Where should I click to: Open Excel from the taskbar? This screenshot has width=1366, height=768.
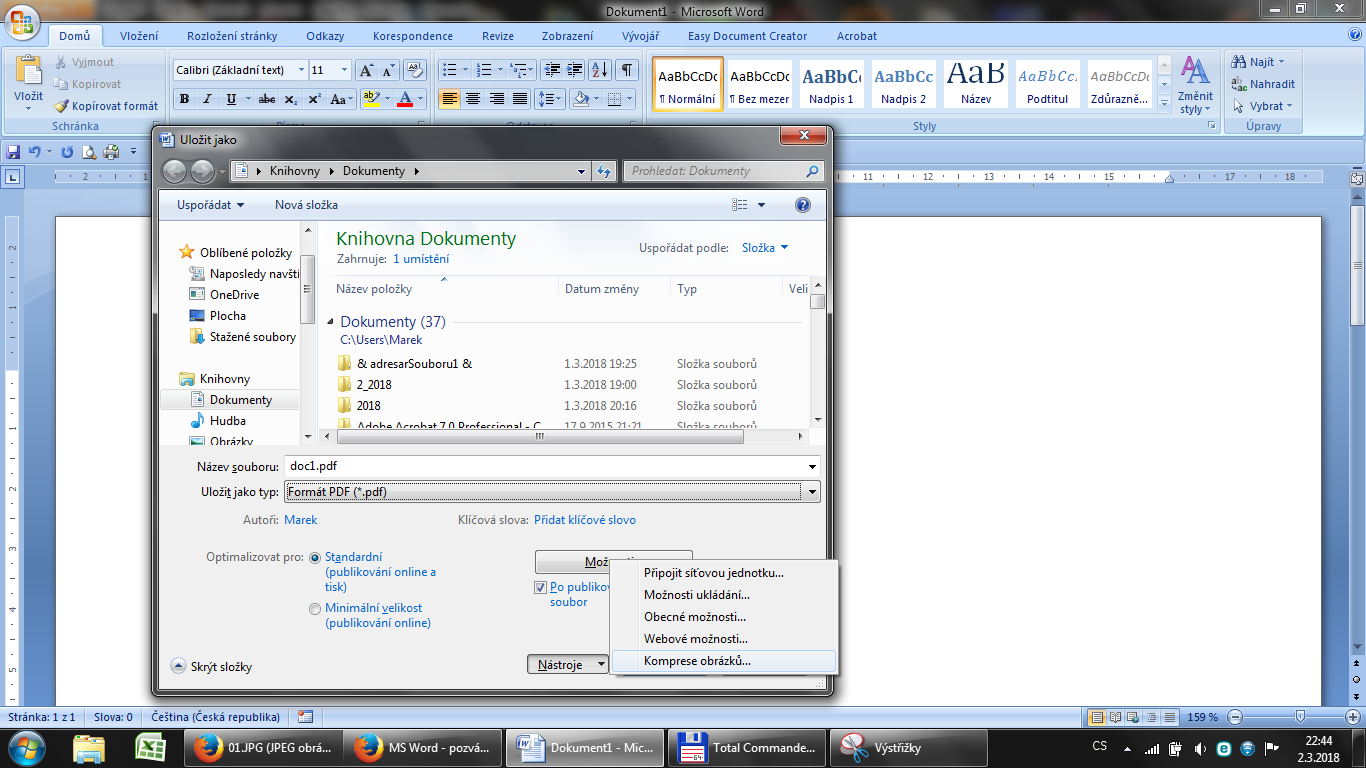(x=150, y=747)
